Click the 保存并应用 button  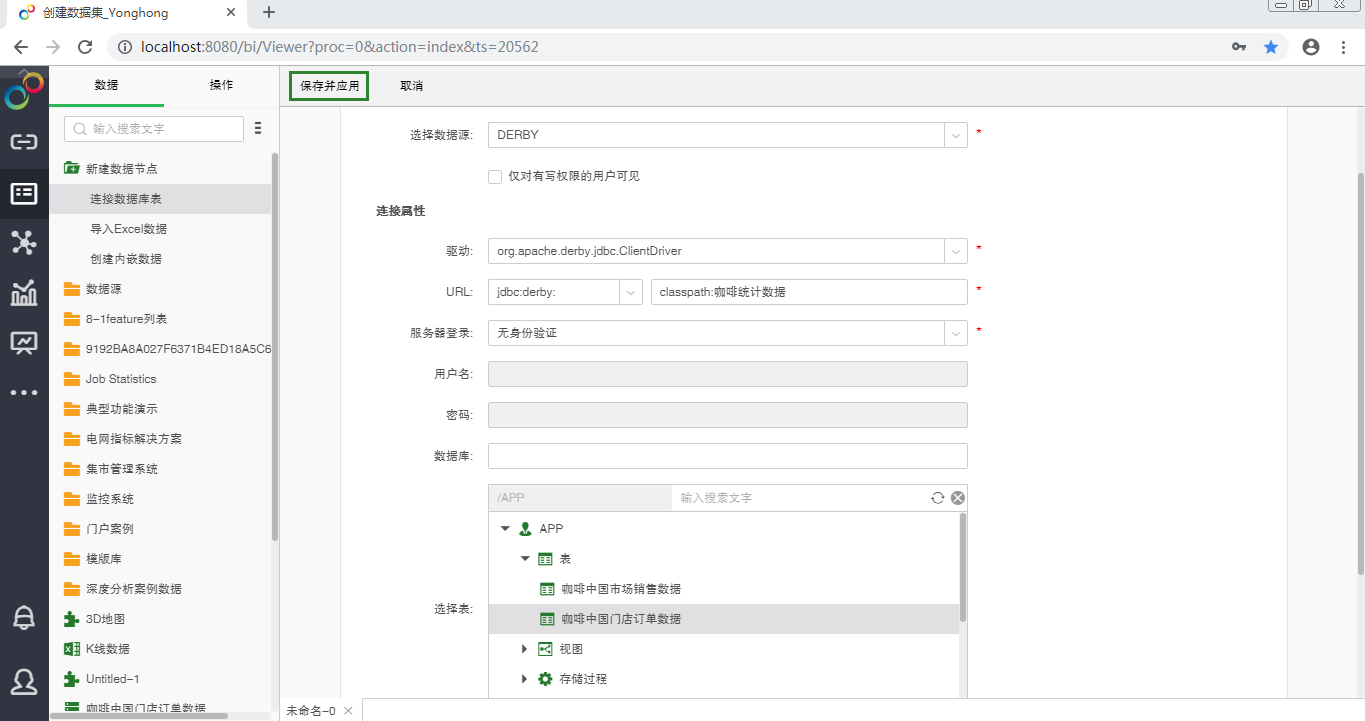[328, 86]
